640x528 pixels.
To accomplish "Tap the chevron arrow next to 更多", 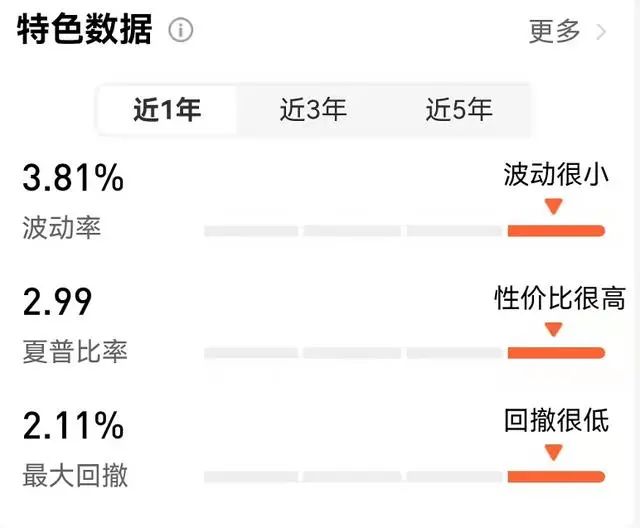I will pos(601,32).
